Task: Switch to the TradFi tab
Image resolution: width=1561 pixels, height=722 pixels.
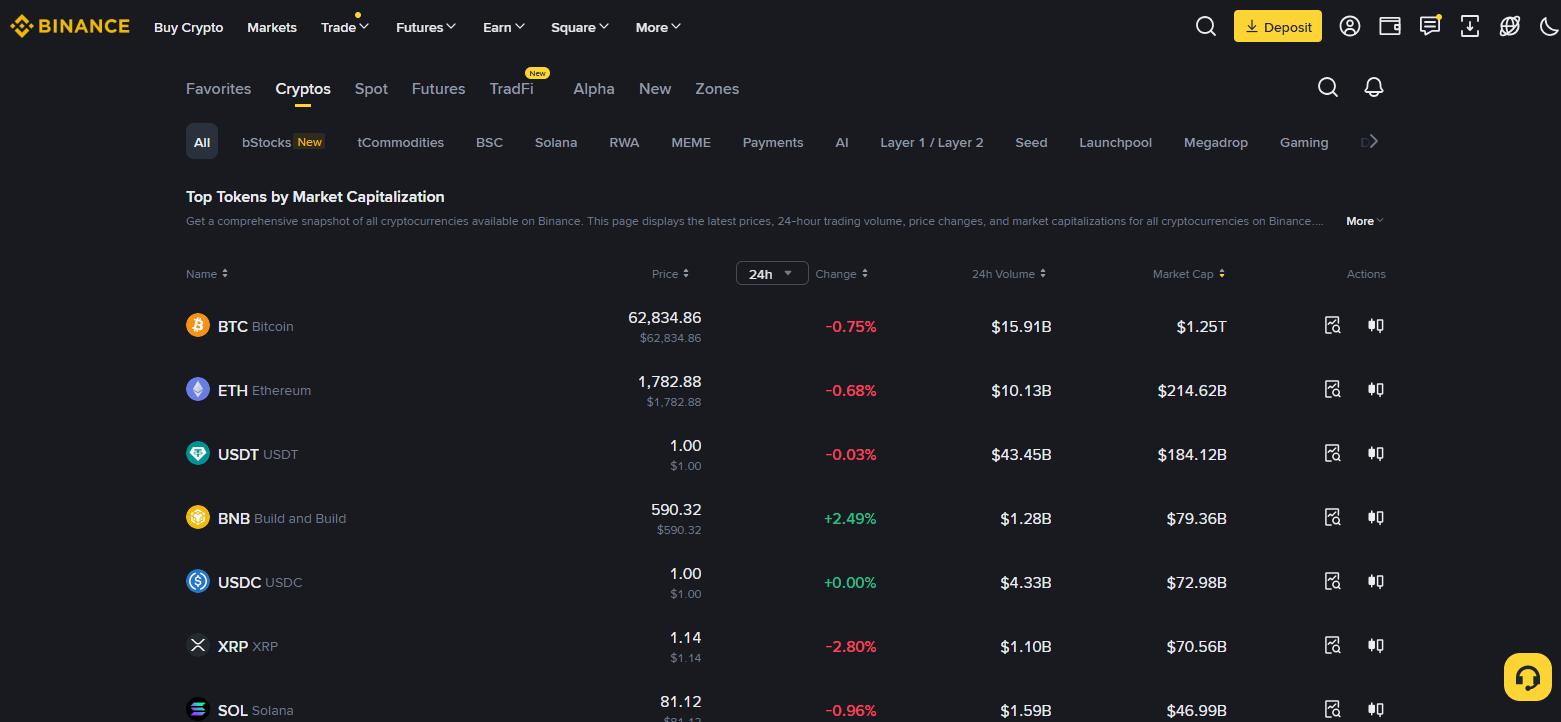Action: [x=511, y=88]
